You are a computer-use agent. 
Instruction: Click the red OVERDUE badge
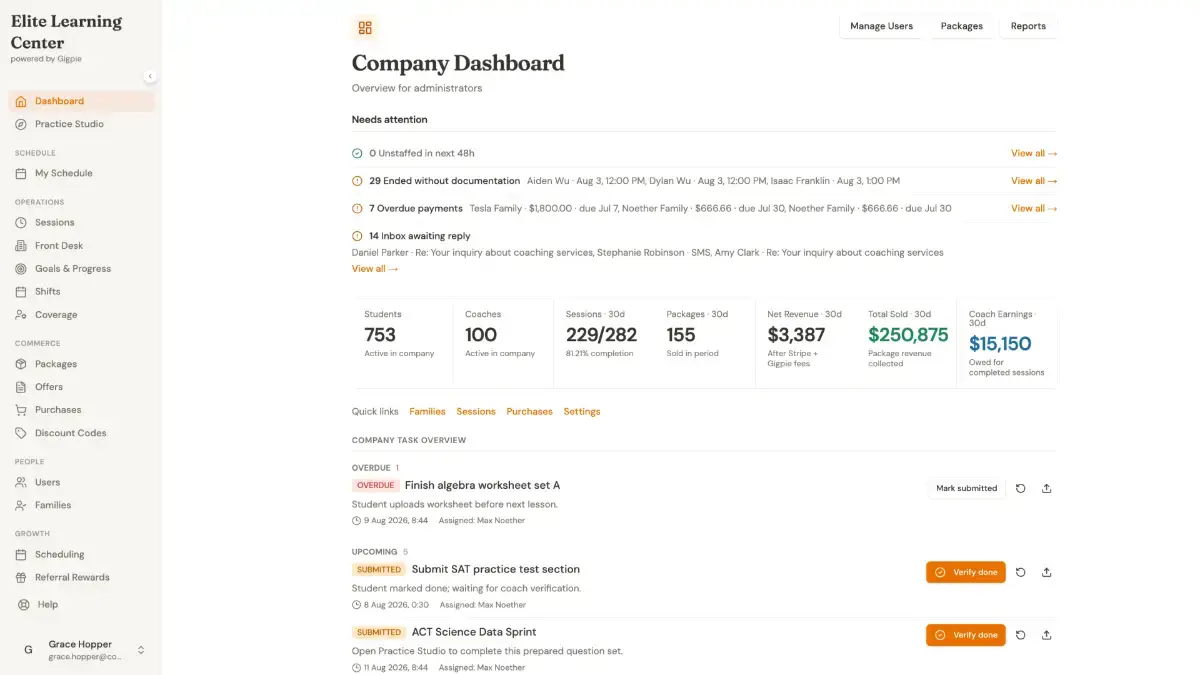pyautogui.click(x=376, y=485)
